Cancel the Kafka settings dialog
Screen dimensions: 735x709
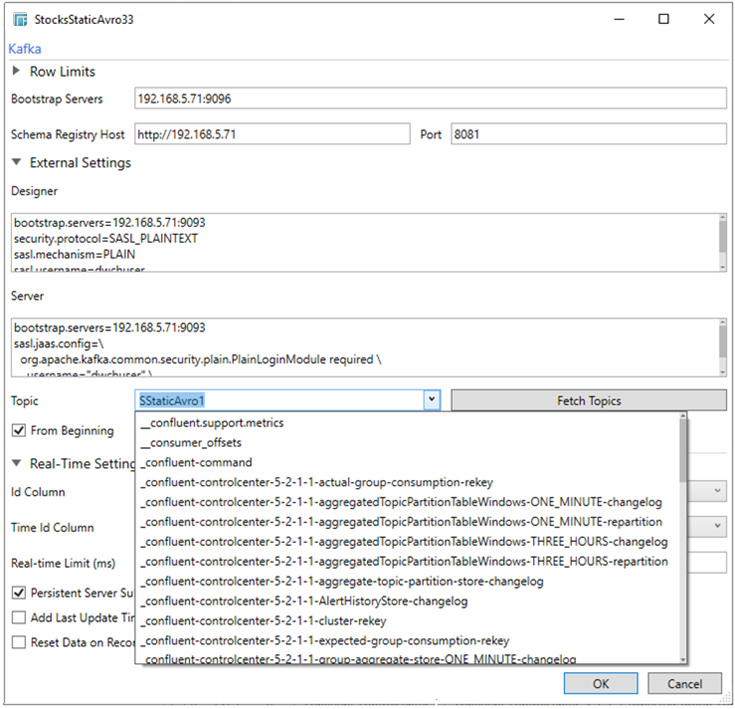pyautogui.click(x=684, y=683)
